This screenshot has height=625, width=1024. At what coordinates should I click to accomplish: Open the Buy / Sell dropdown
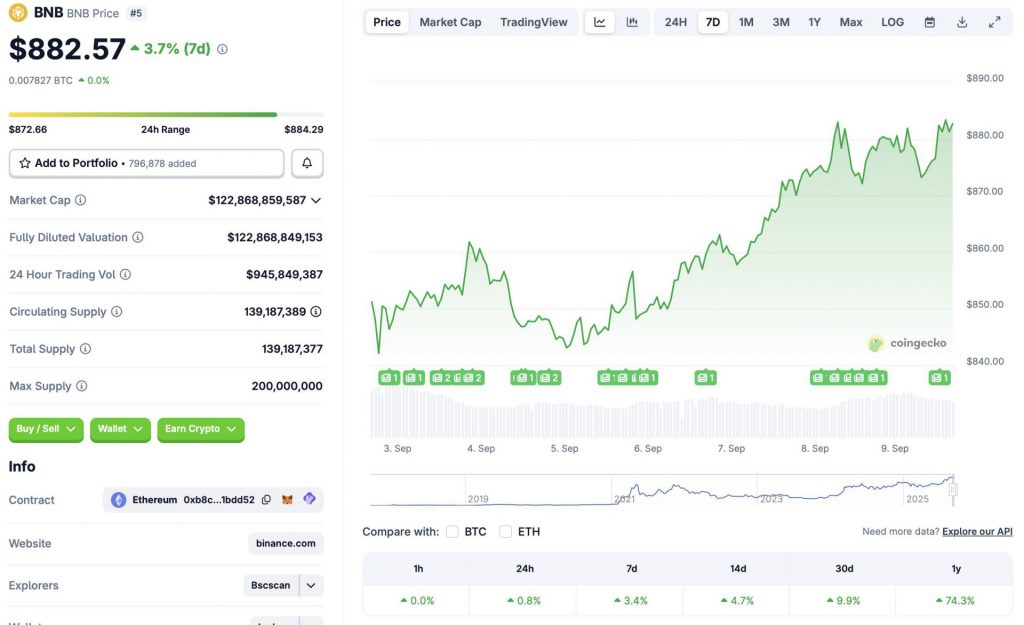46,429
